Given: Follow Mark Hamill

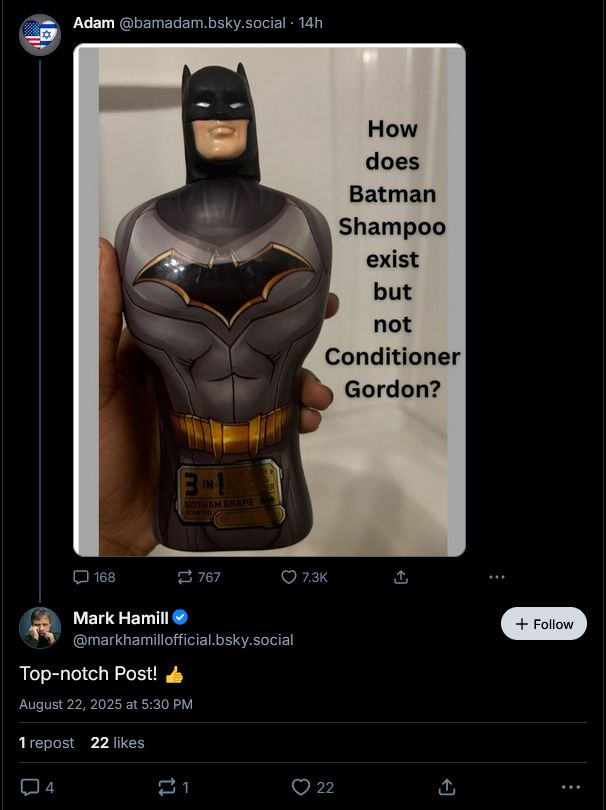Looking at the screenshot, I should tap(544, 624).
